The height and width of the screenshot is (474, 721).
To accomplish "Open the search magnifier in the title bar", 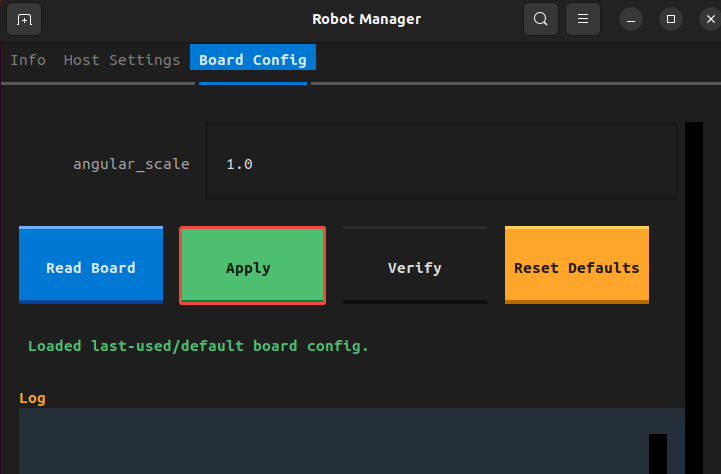I will pos(541,19).
